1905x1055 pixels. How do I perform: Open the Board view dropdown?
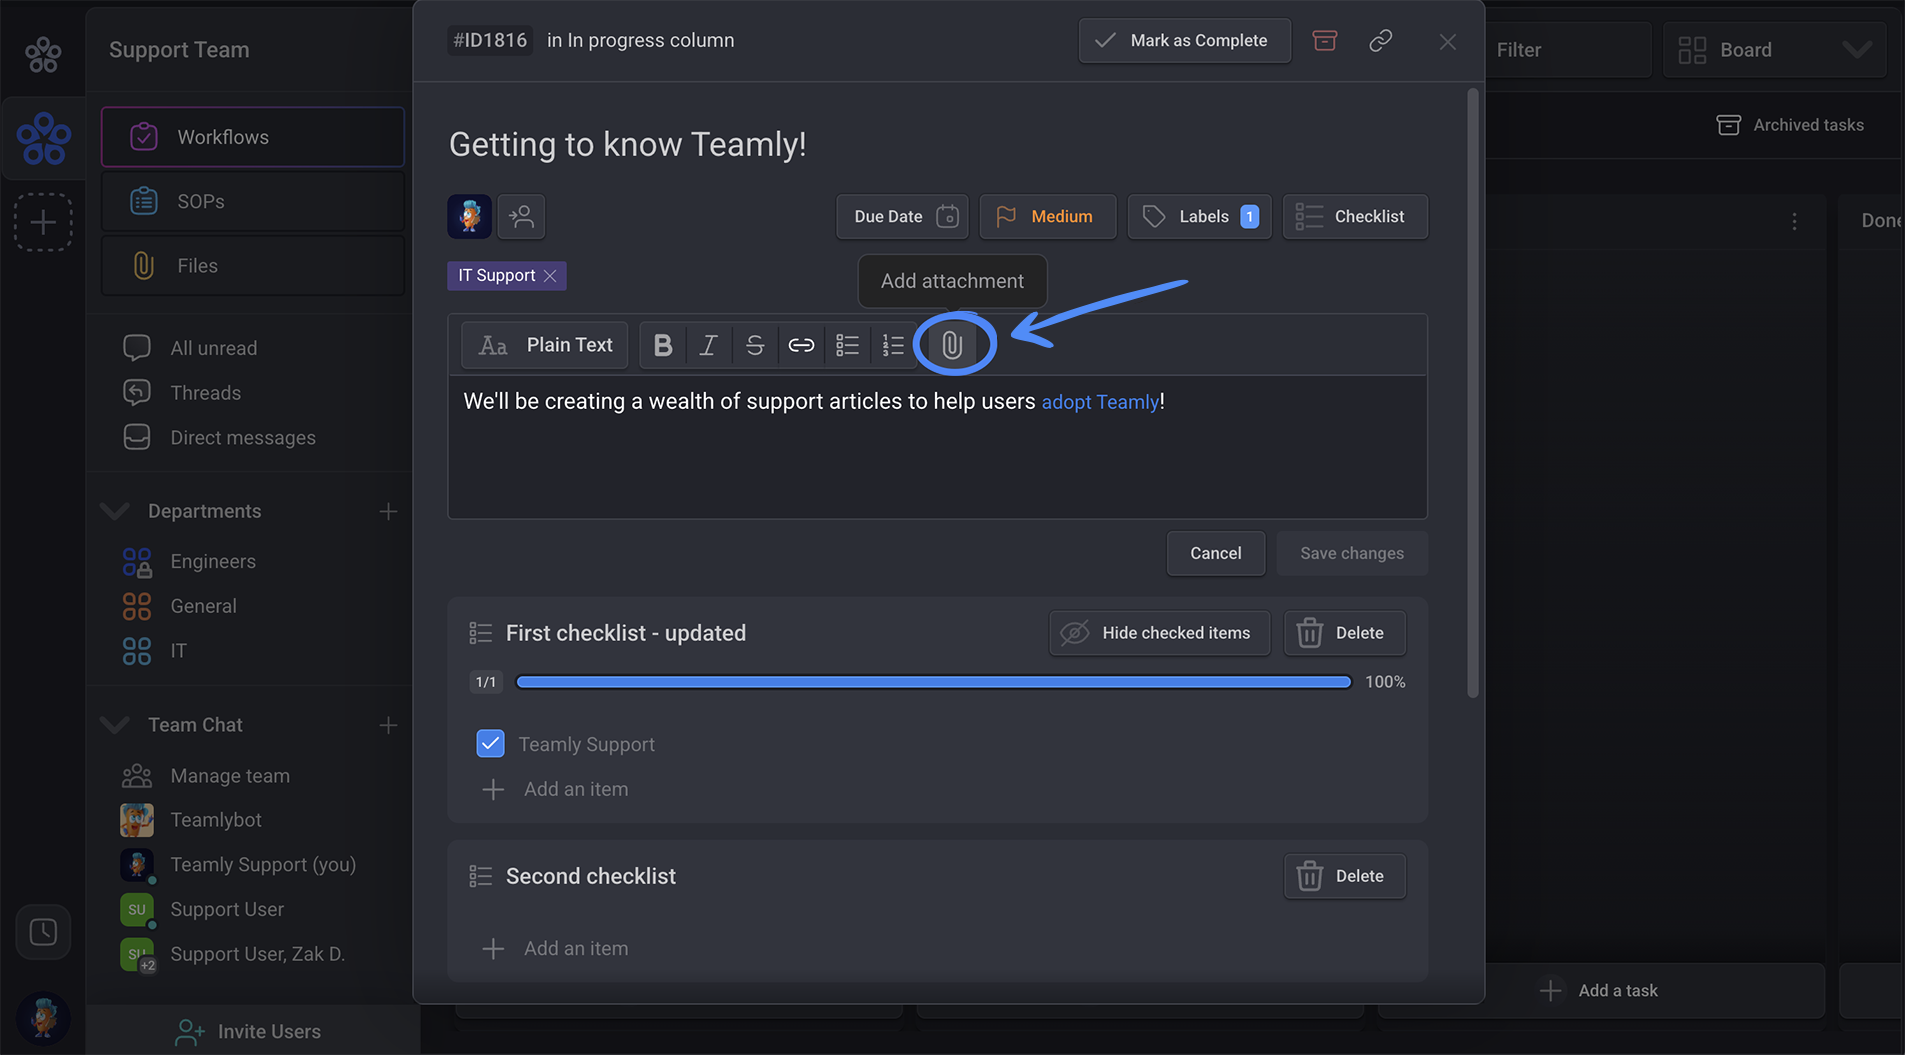coord(1774,50)
